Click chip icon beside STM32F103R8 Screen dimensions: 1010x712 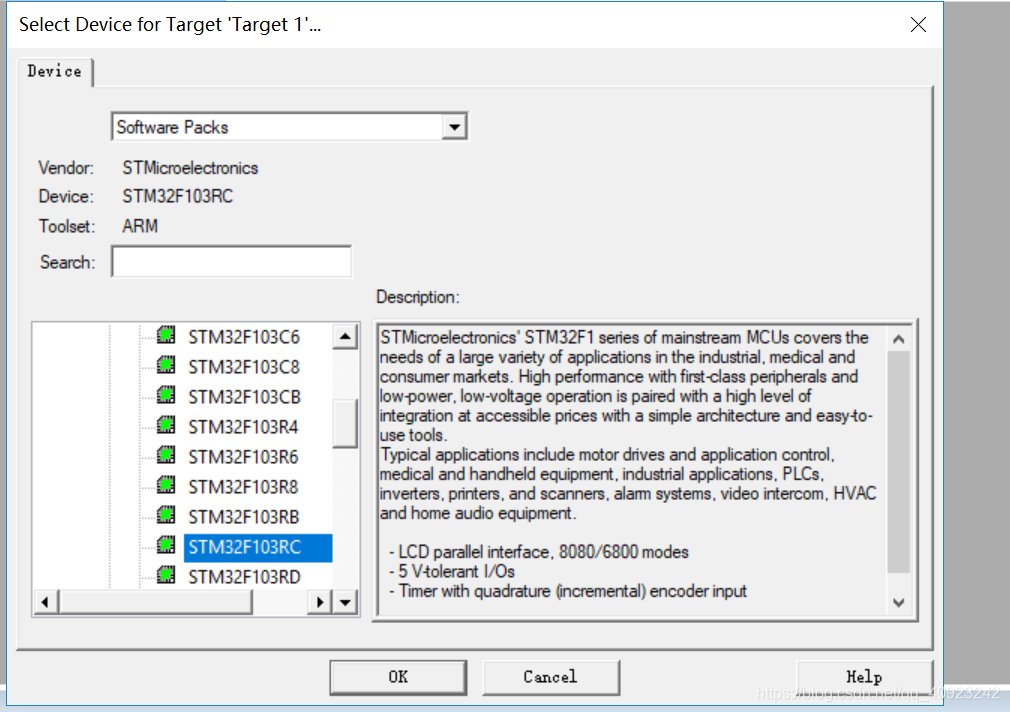(x=166, y=485)
